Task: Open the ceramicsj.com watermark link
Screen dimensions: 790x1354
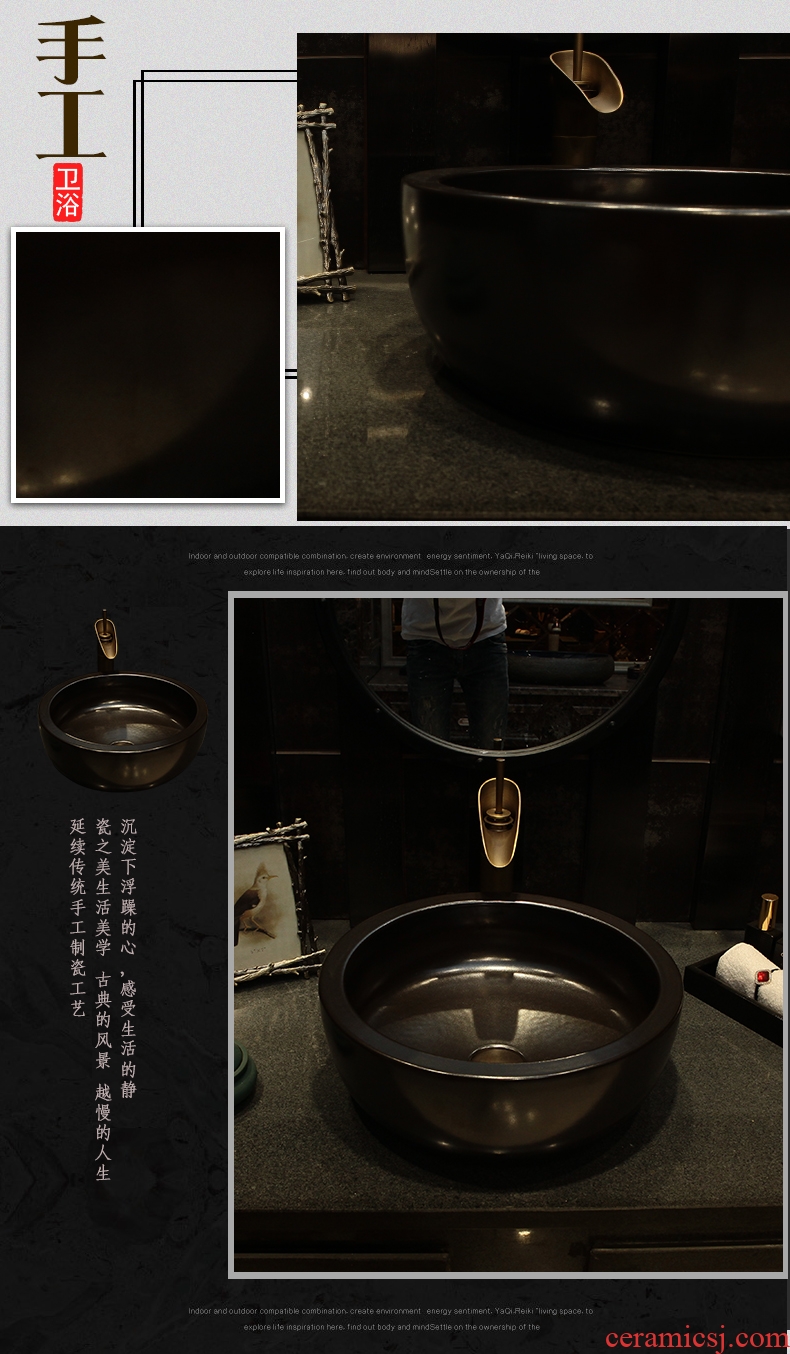Action: pos(696,1338)
